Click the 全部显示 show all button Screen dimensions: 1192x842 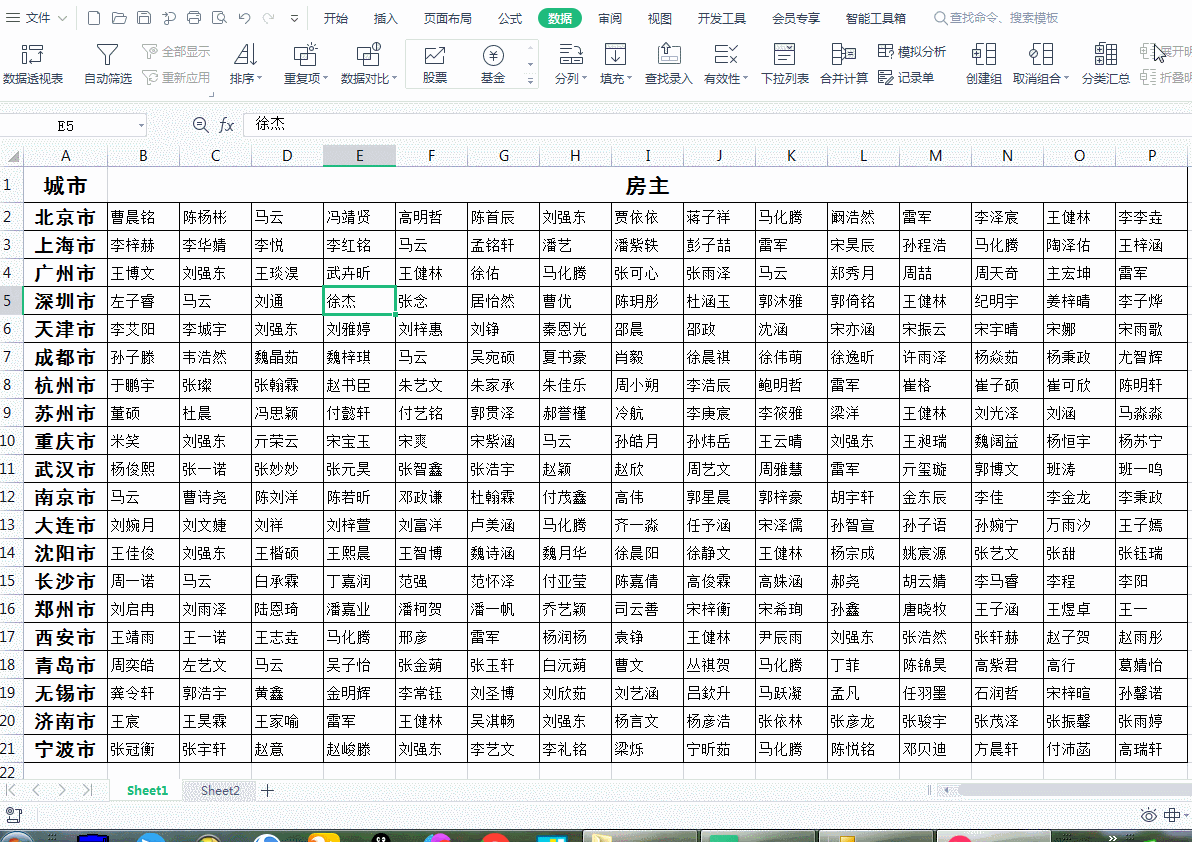[x=176, y=52]
